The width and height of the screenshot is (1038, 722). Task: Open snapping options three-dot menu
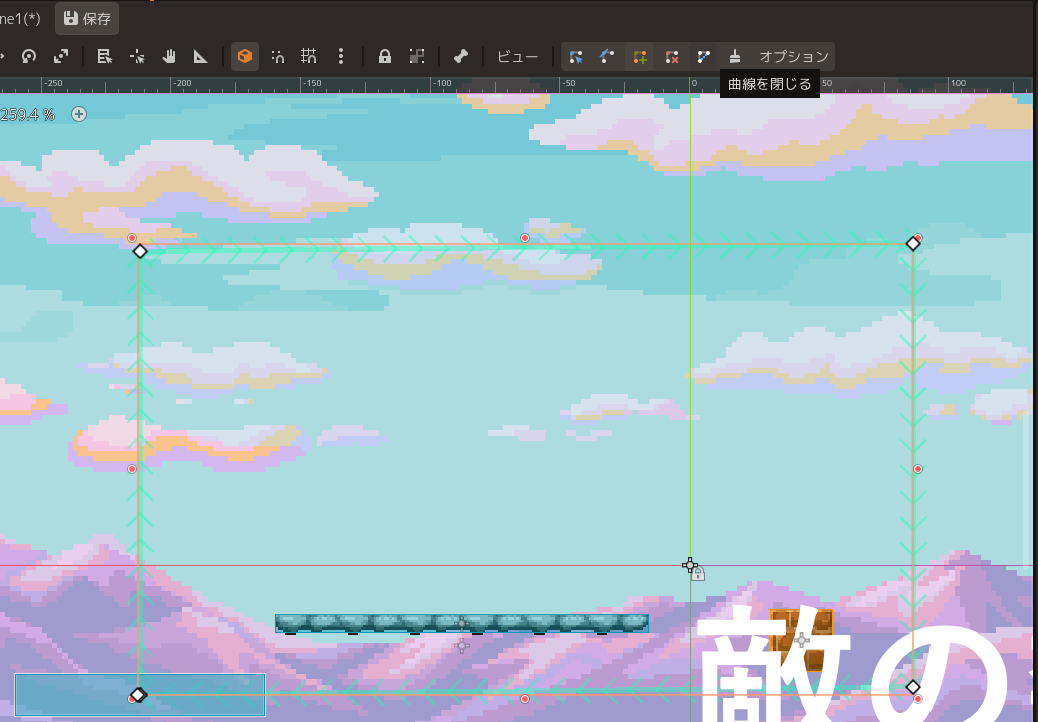341,56
